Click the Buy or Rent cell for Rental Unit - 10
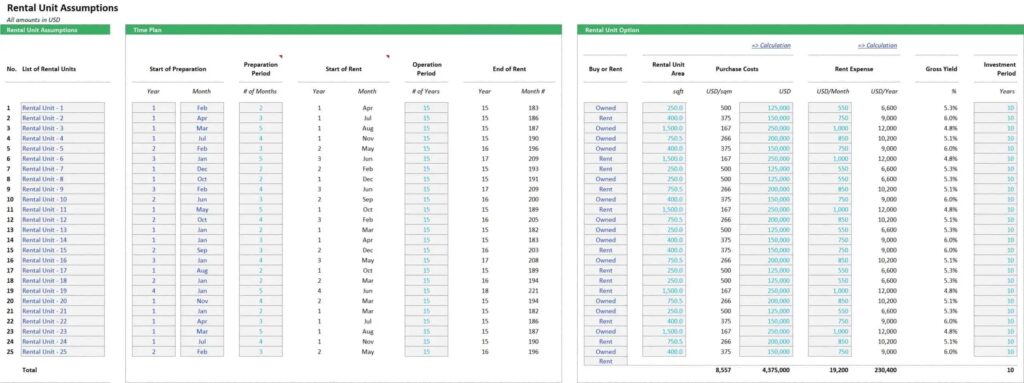 605,199
